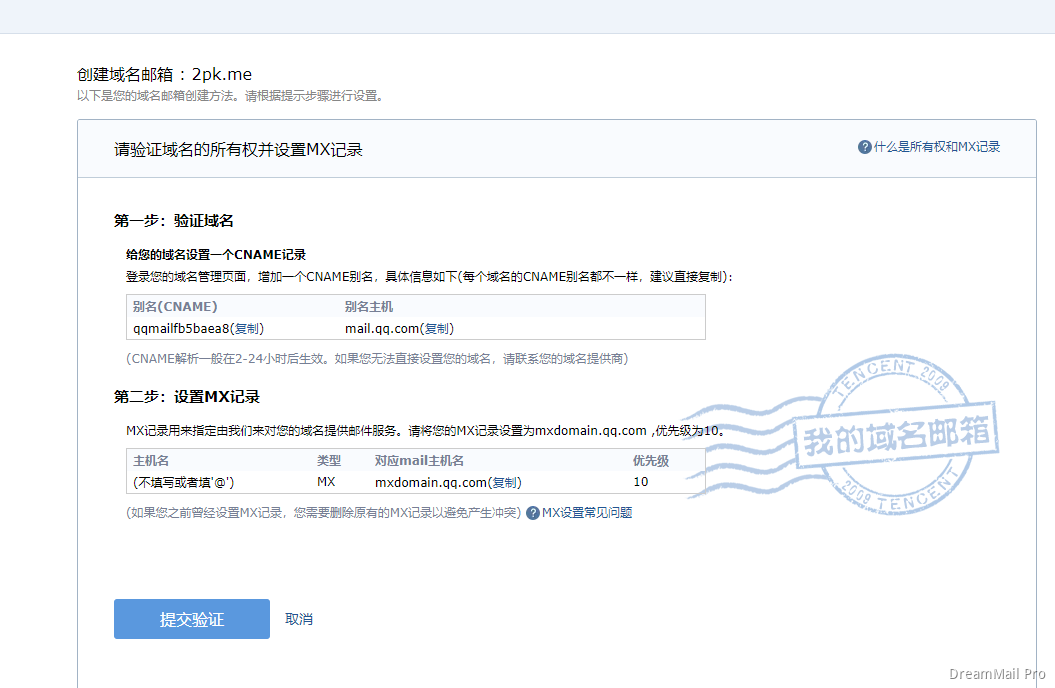Click the 第一步：验证域名 heading
Screen dimensions: 1055x688
pos(174,221)
